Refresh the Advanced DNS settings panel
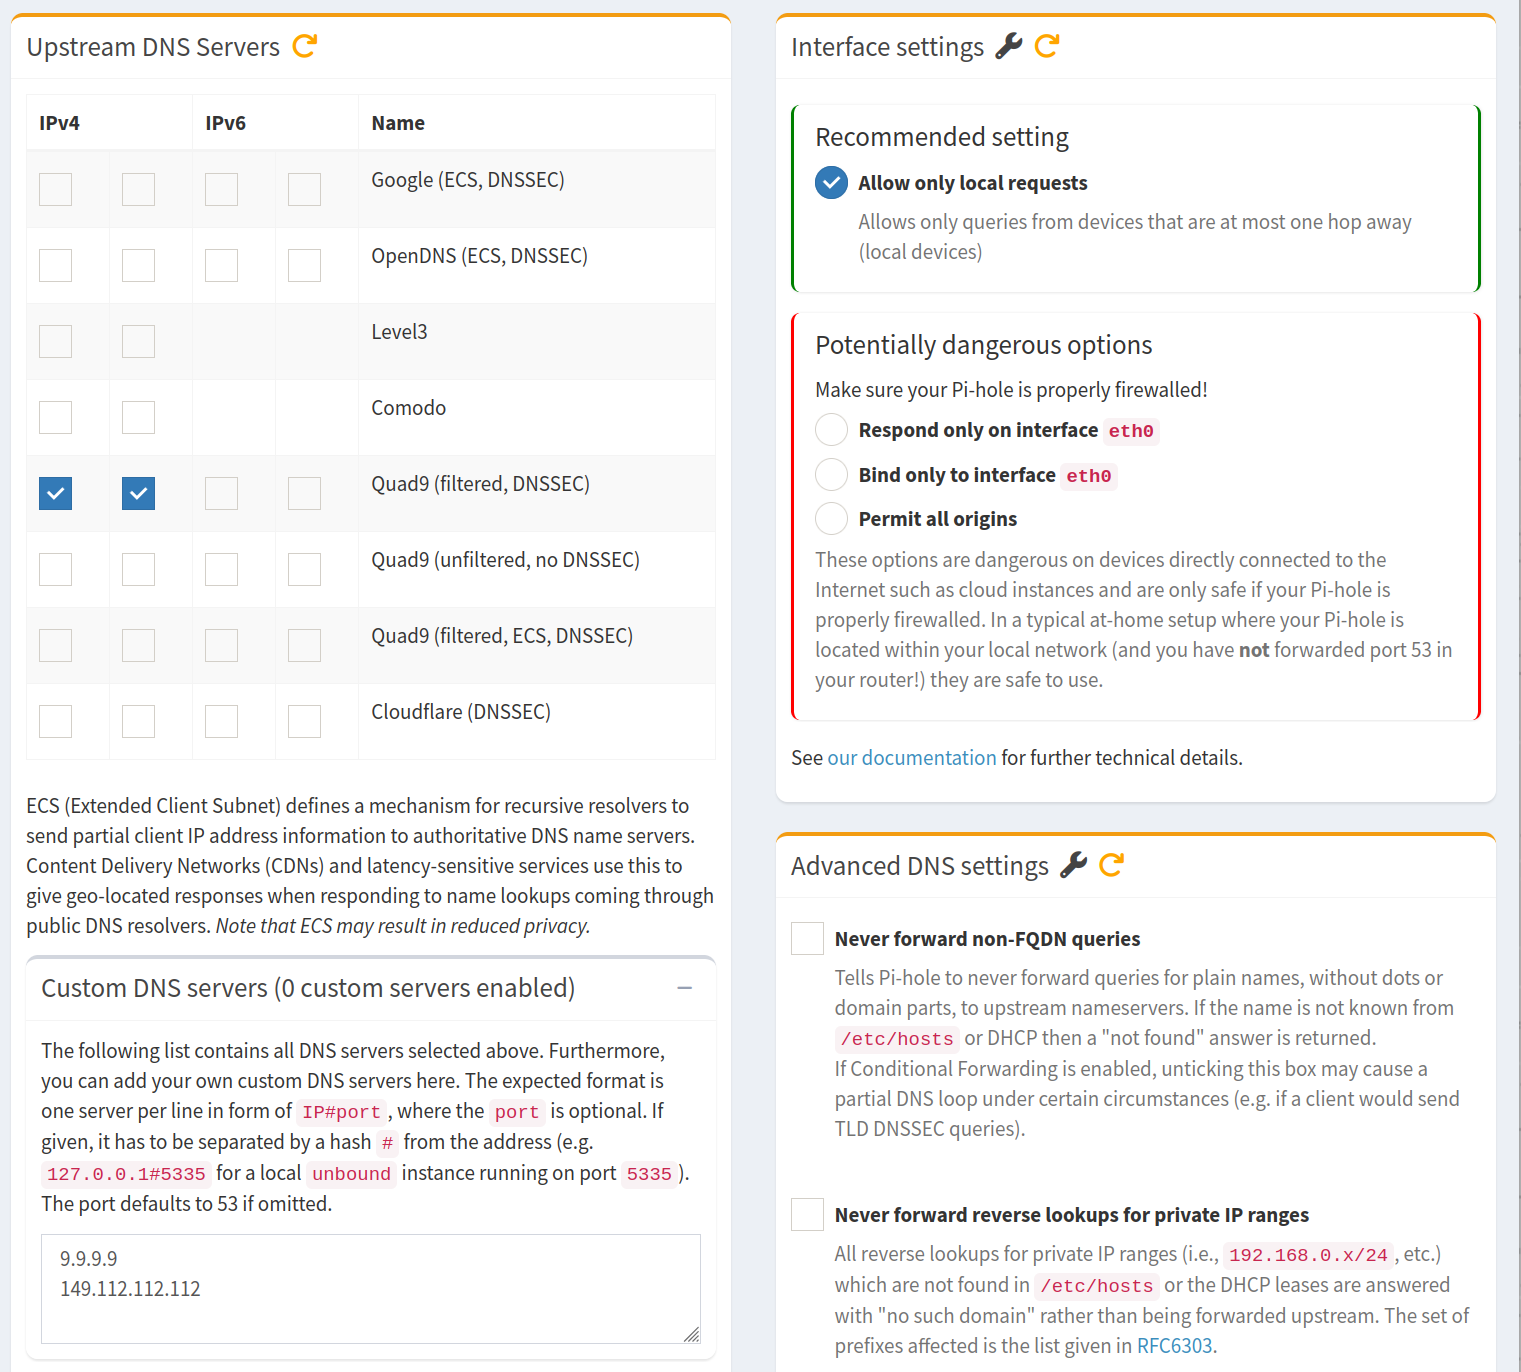Image resolution: width=1521 pixels, height=1372 pixels. 1110,863
